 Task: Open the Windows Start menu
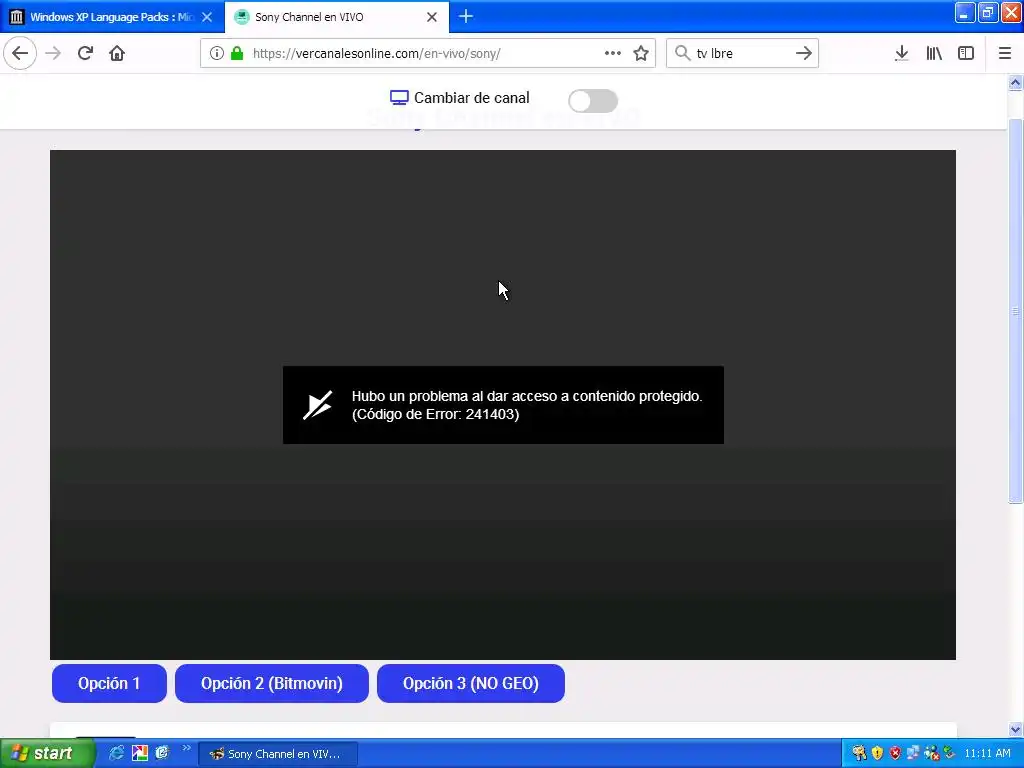[x=47, y=753]
